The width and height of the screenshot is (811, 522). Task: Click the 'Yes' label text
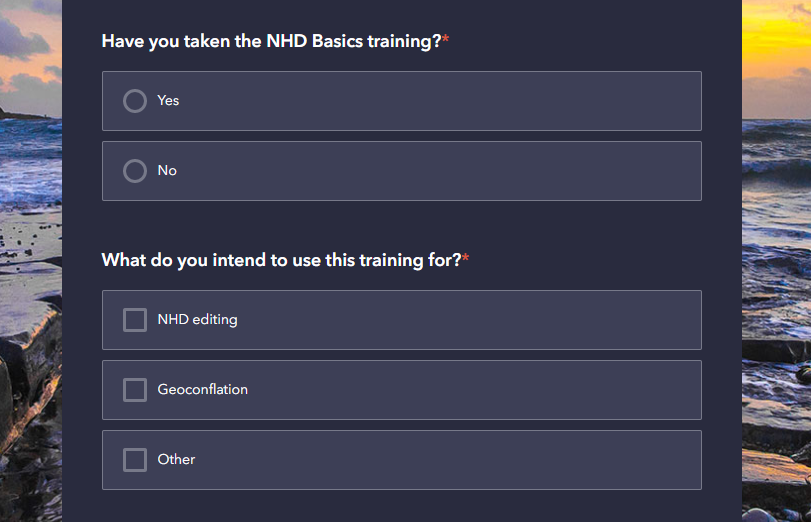(168, 101)
